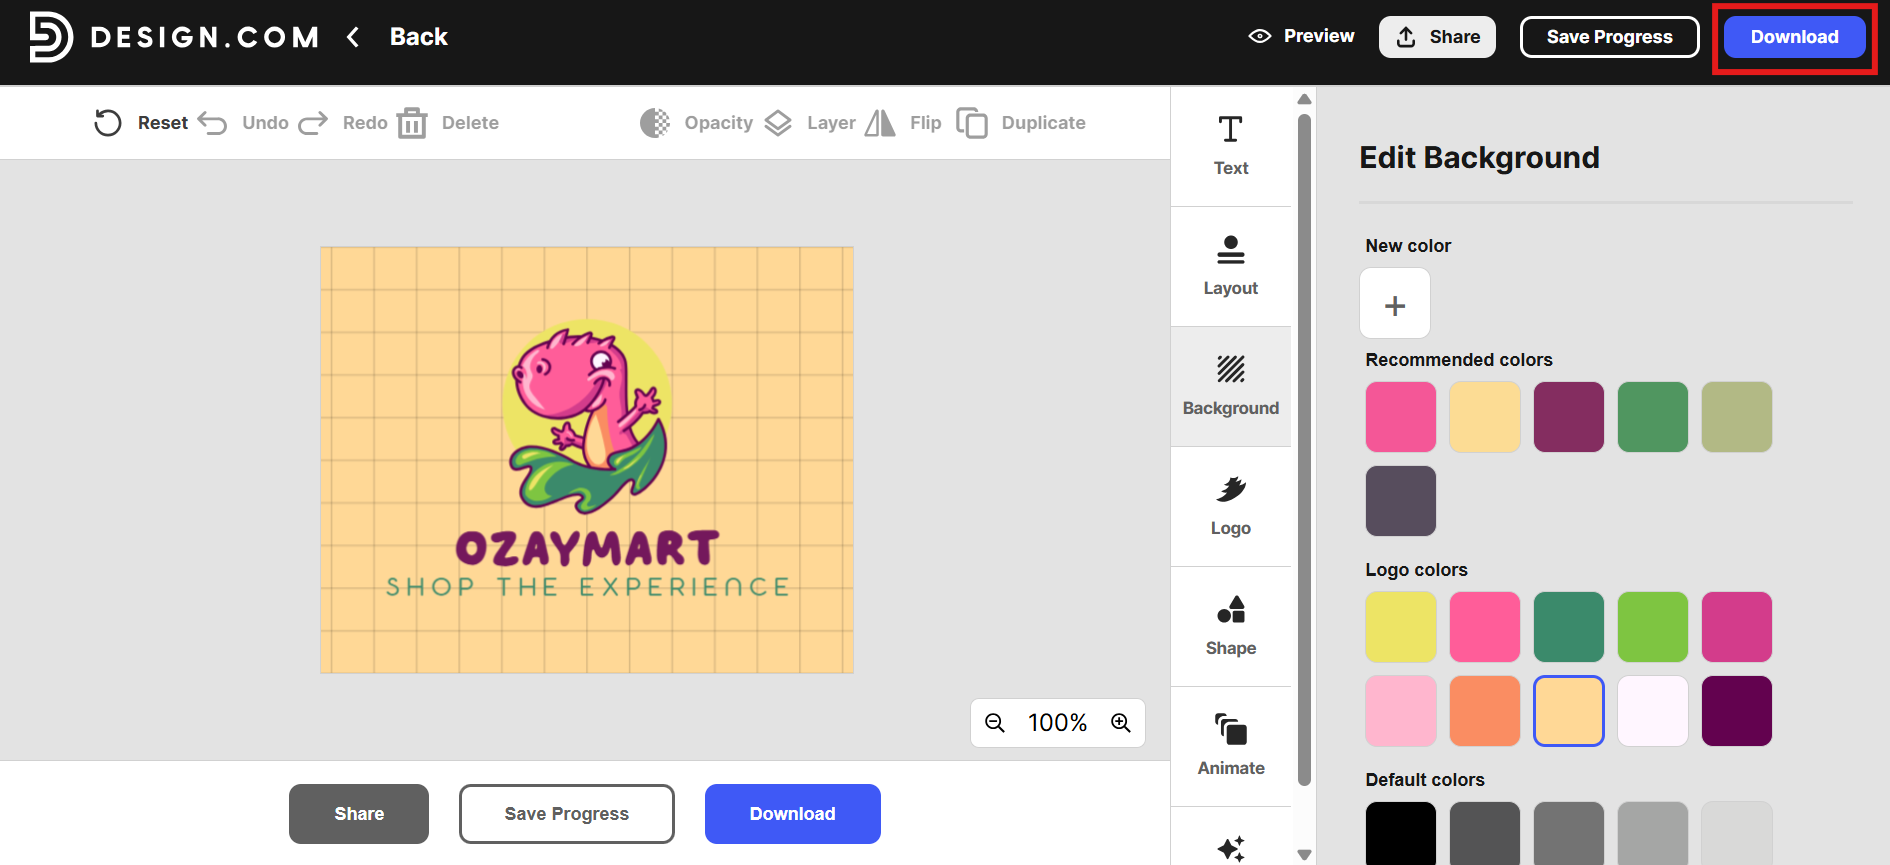Choose the lime green Logo color
Screen dimensions: 1890x865
coord(1653,627)
